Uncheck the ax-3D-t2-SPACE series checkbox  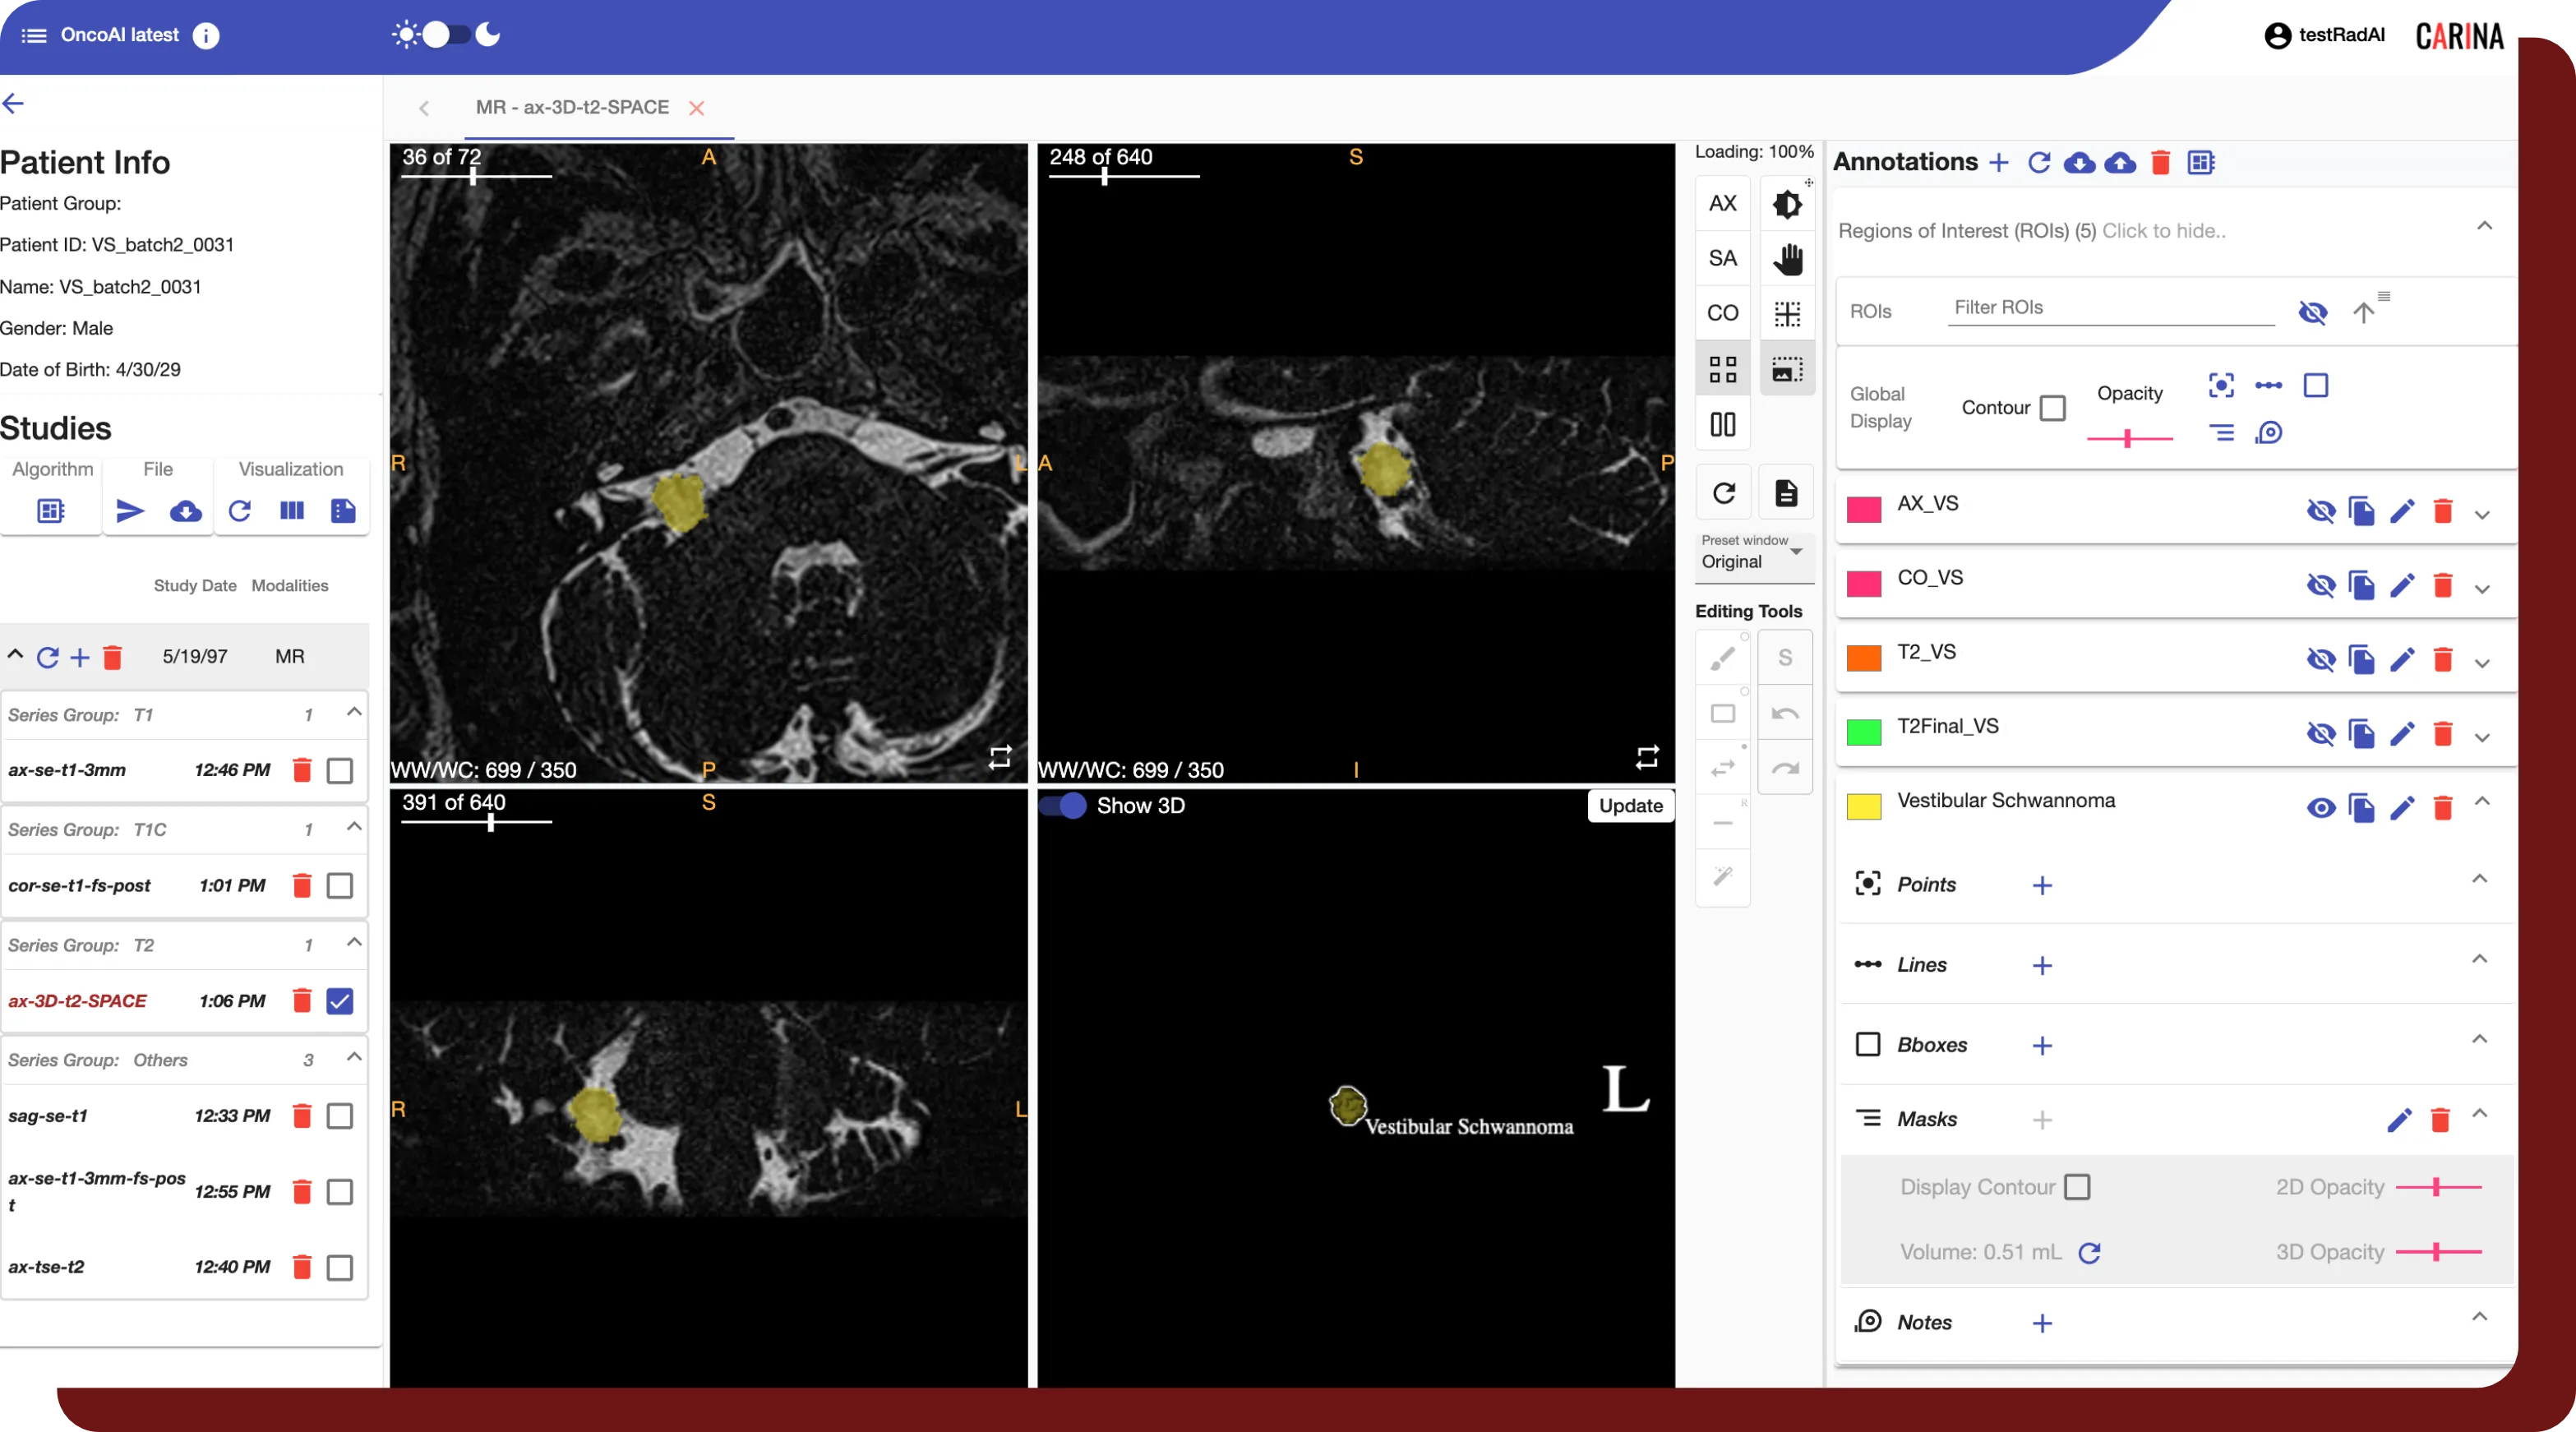click(x=339, y=1000)
